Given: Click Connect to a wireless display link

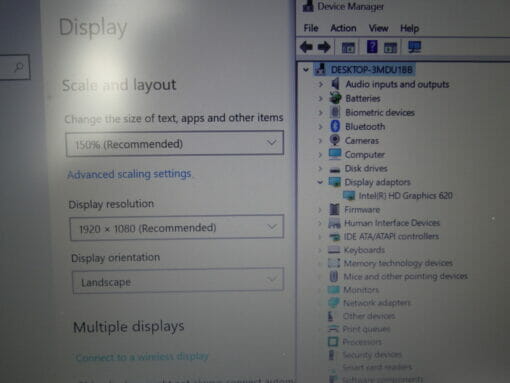Looking at the screenshot, I should click(x=142, y=357).
